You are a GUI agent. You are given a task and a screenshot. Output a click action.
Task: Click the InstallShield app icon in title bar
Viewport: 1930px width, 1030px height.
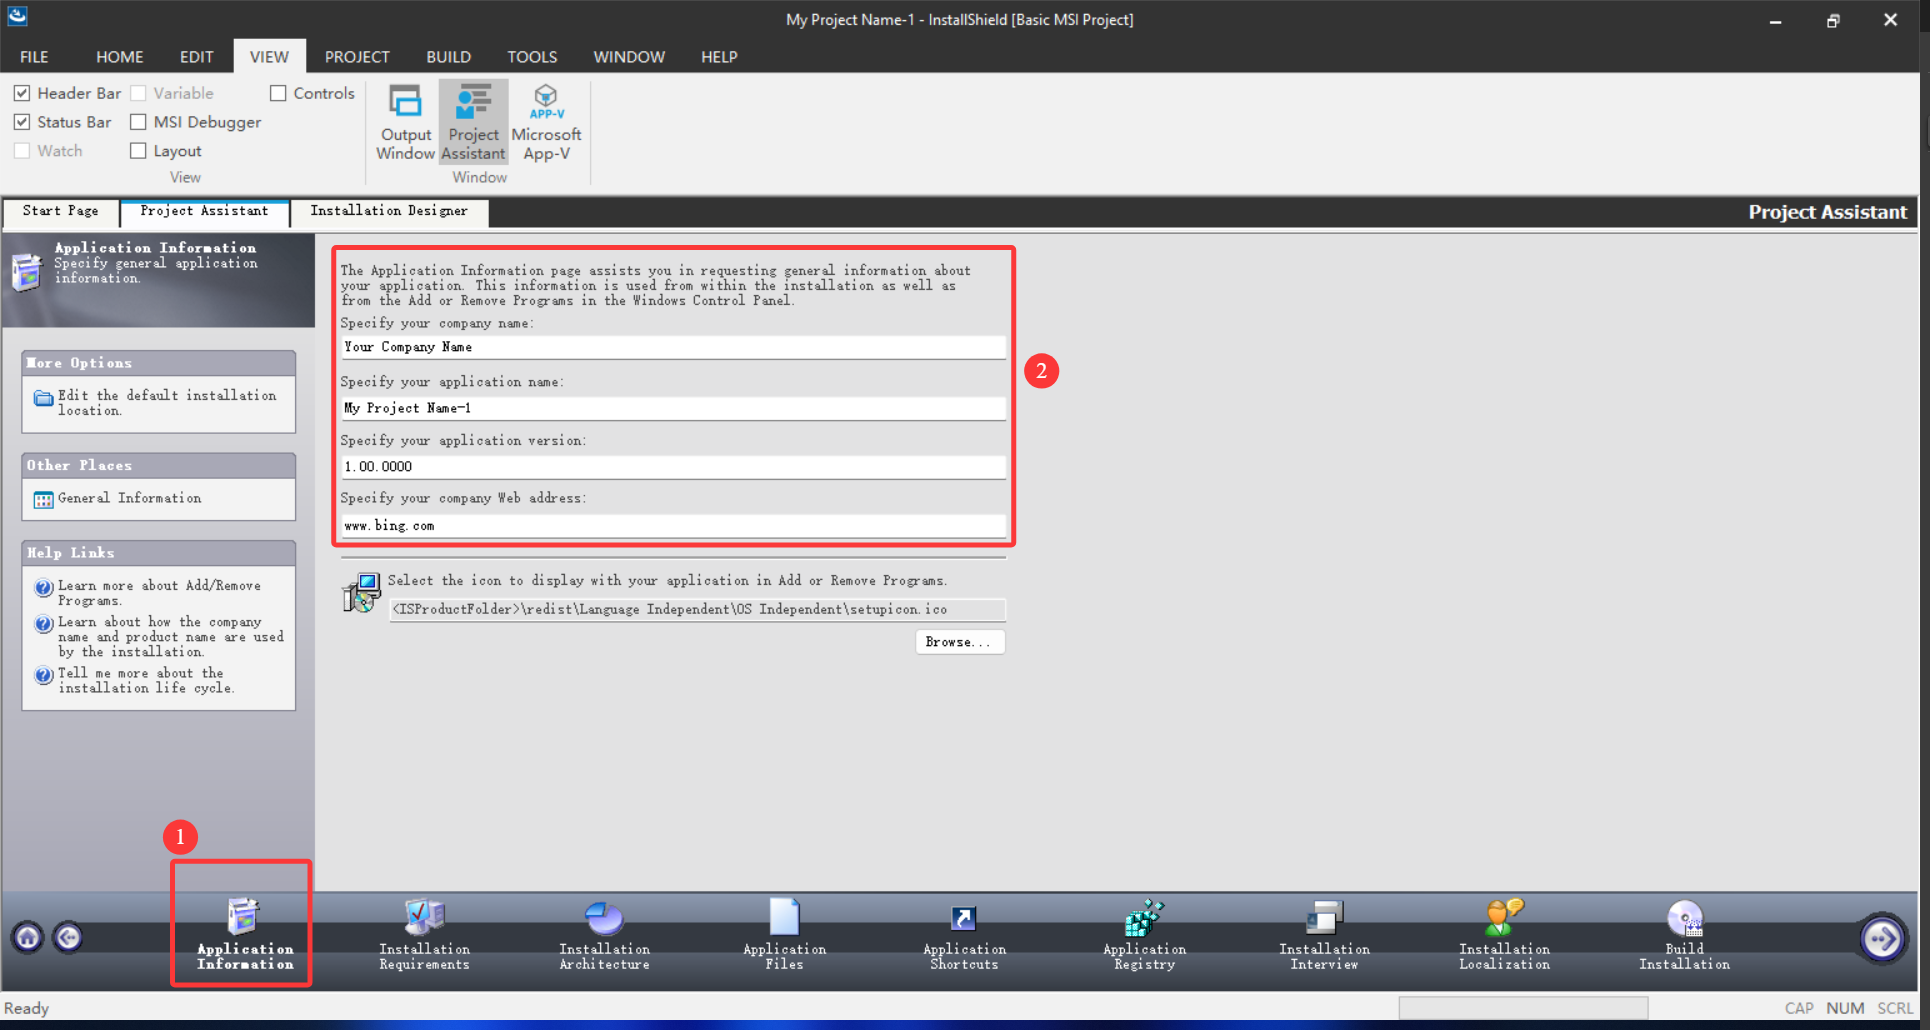click(17, 17)
